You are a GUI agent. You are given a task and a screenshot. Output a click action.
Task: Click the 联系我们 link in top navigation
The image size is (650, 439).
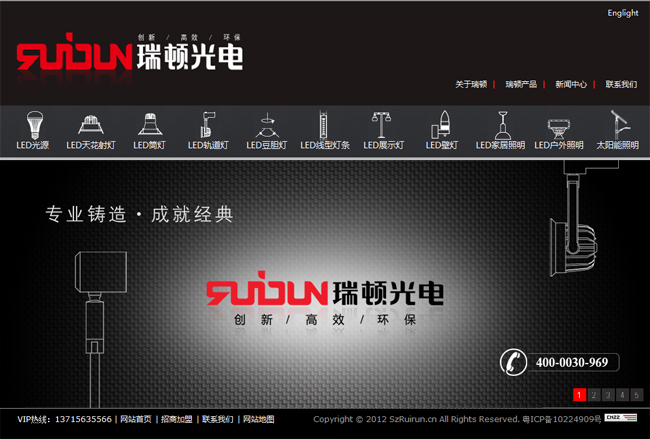pos(621,85)
